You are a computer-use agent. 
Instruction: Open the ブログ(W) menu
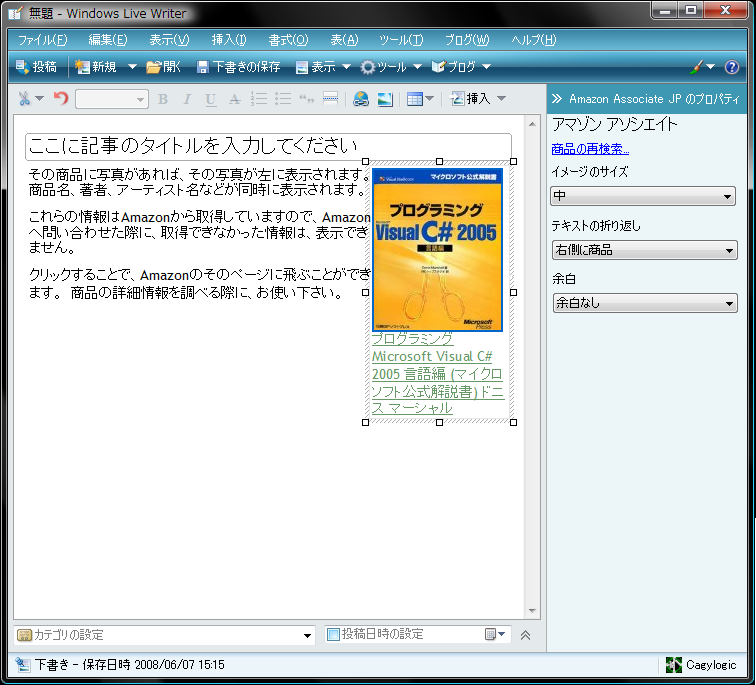coord(466,40)
